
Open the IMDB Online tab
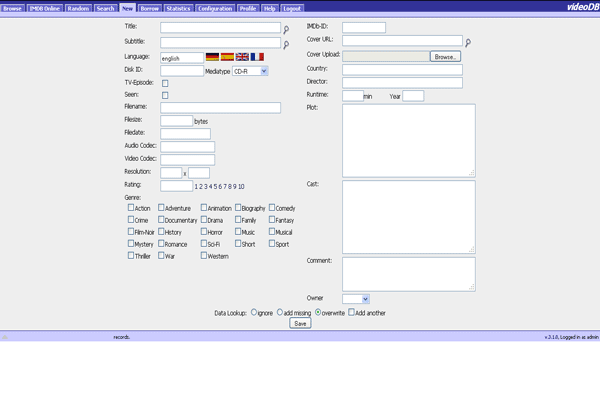point(45,8)
